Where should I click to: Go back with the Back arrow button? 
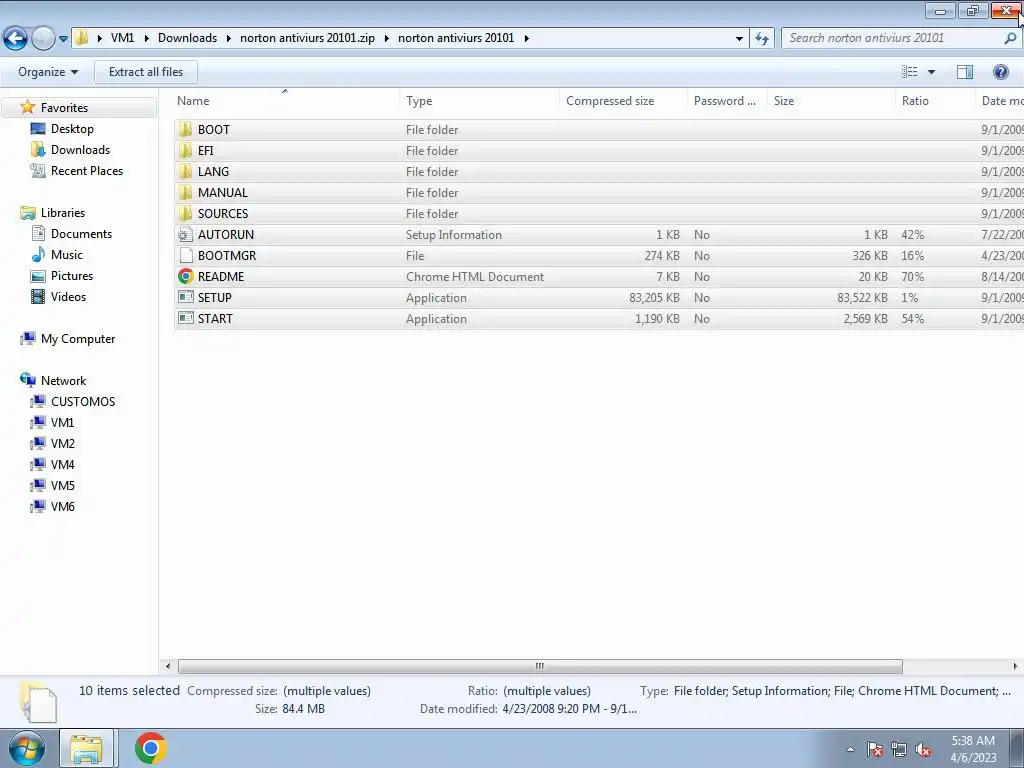pos(15,39)
